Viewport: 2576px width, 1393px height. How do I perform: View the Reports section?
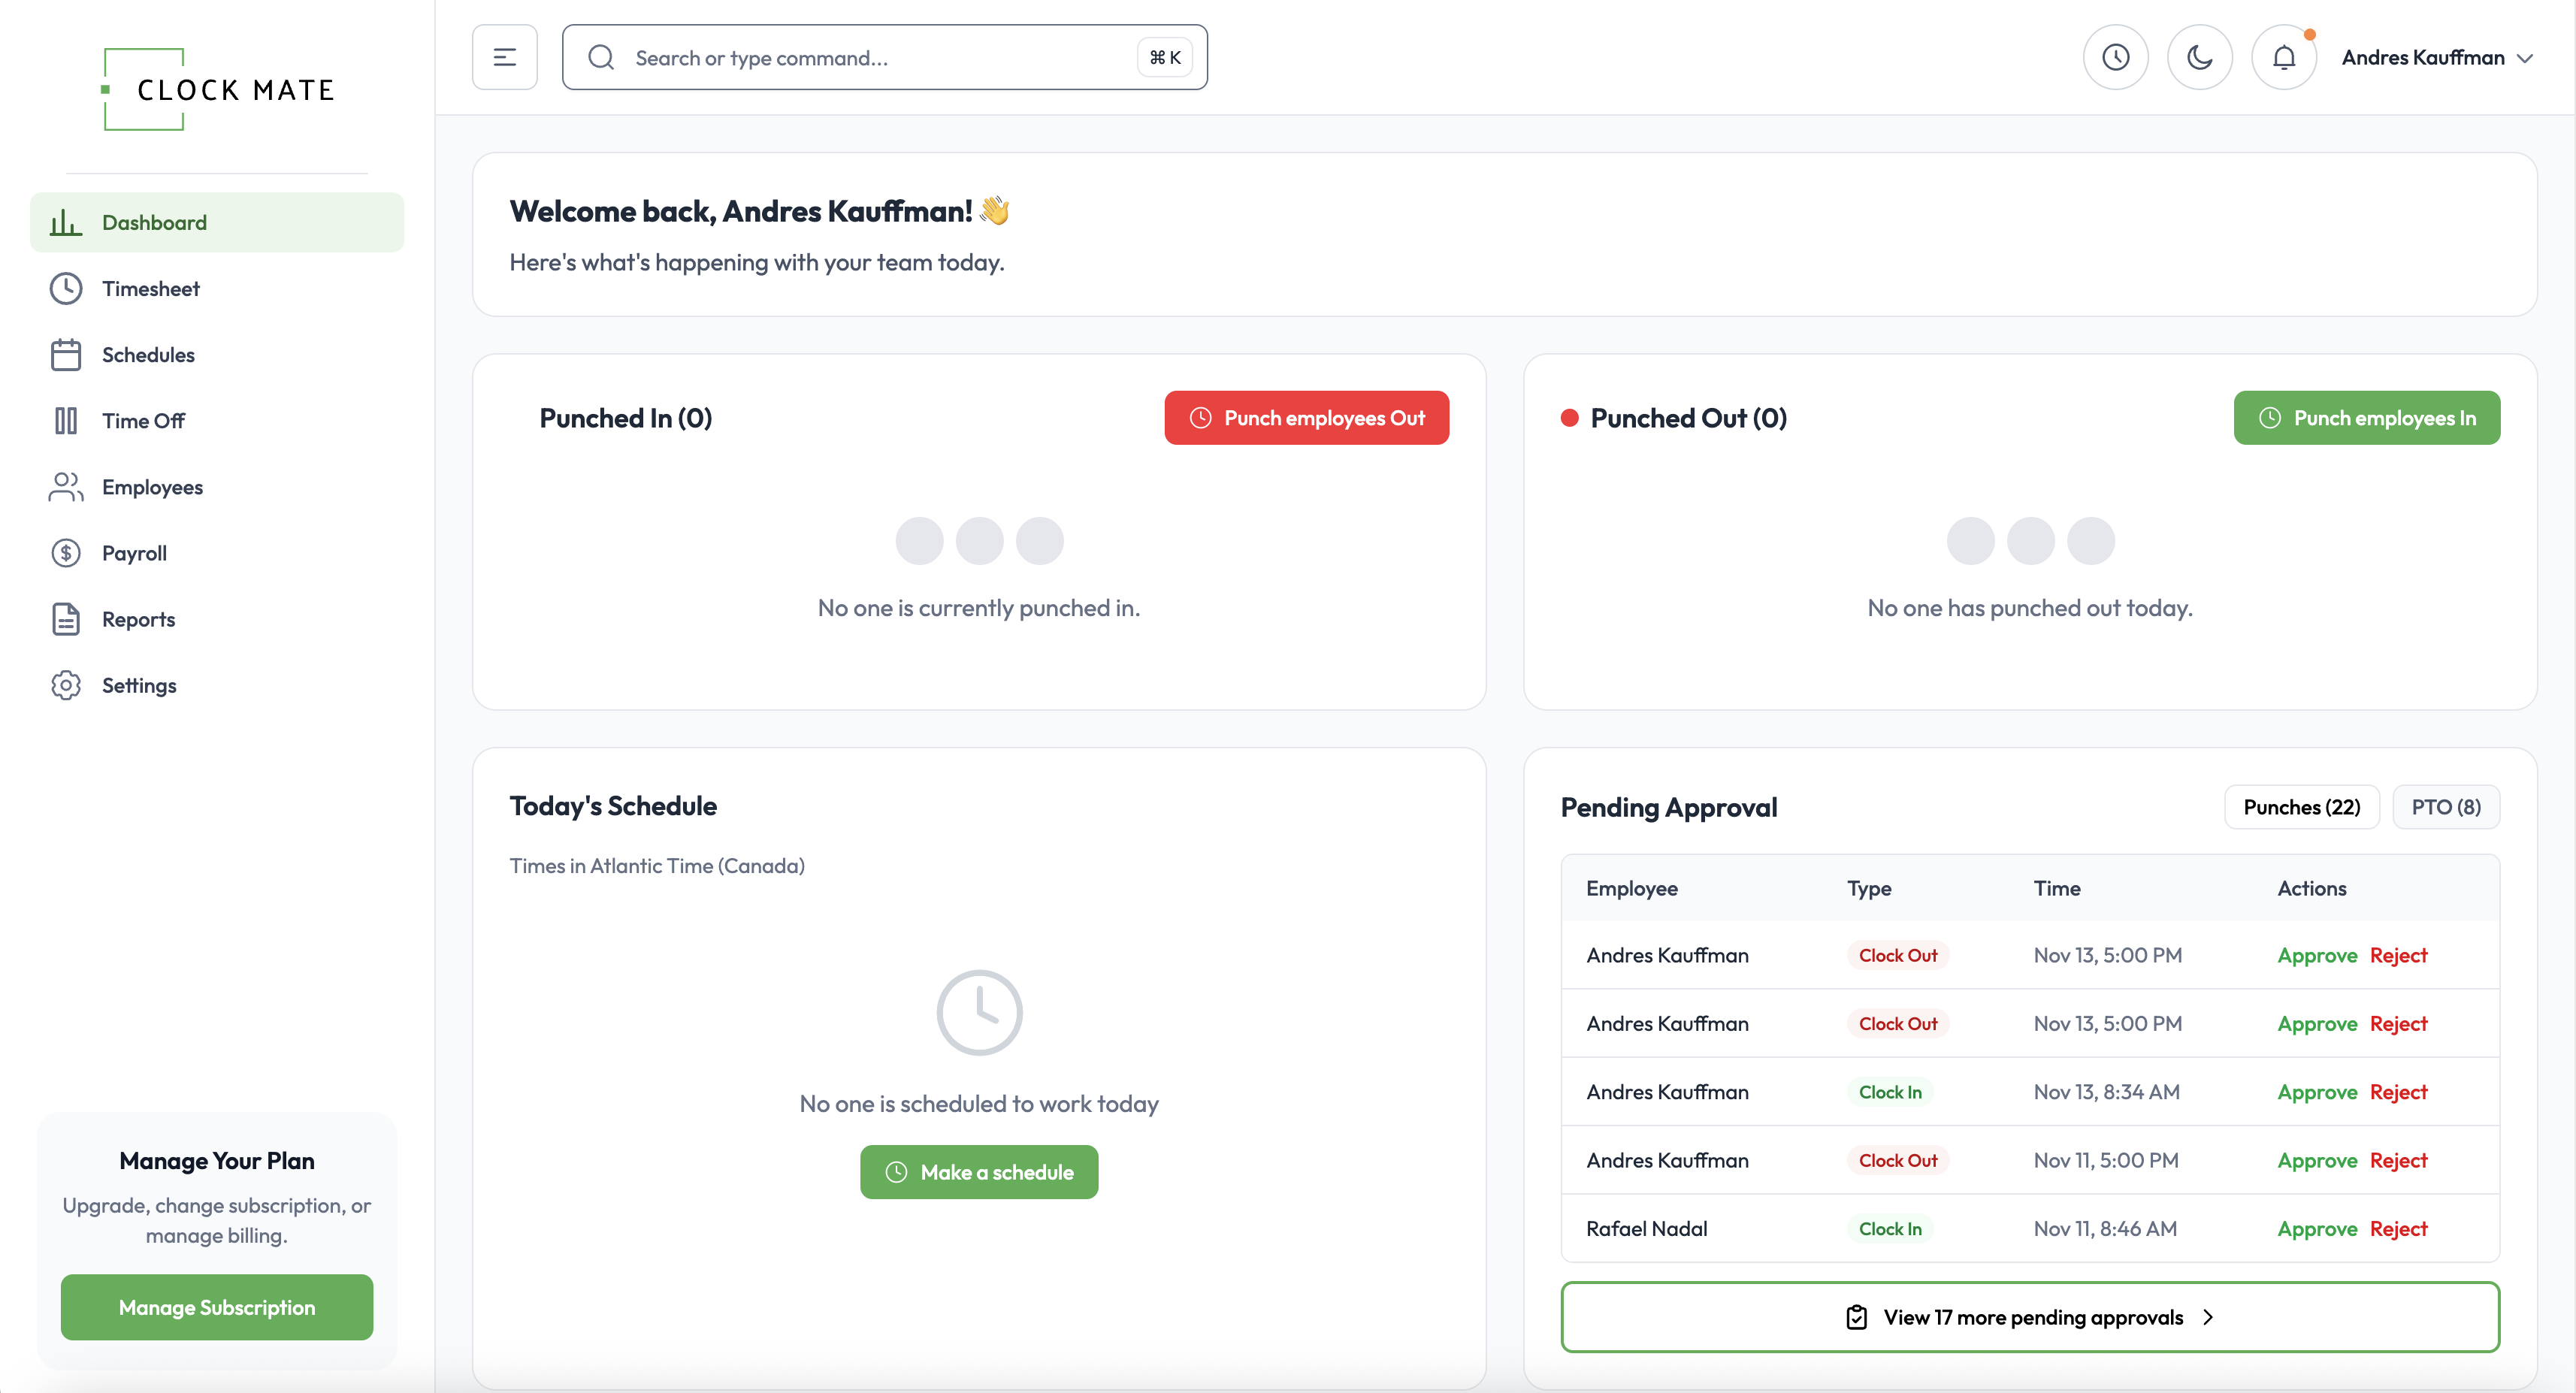tap(138, 618)
